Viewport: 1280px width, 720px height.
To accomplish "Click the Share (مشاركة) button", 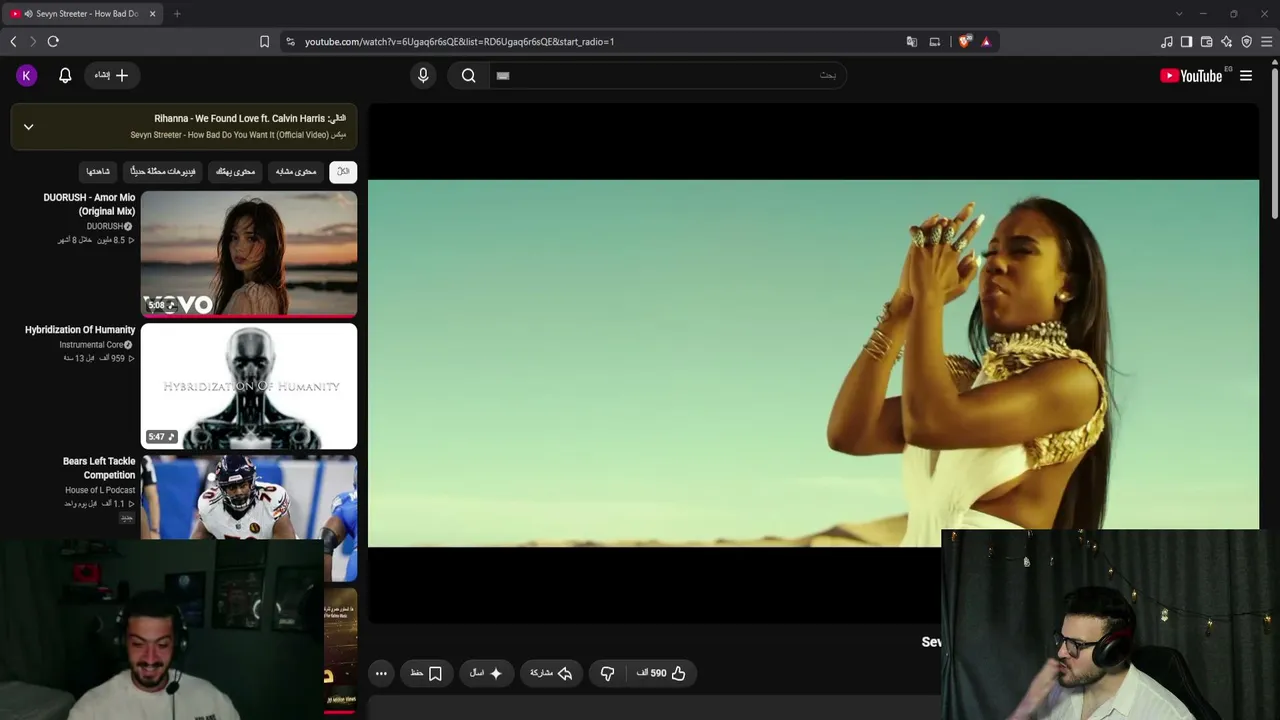I will [551, 673].
